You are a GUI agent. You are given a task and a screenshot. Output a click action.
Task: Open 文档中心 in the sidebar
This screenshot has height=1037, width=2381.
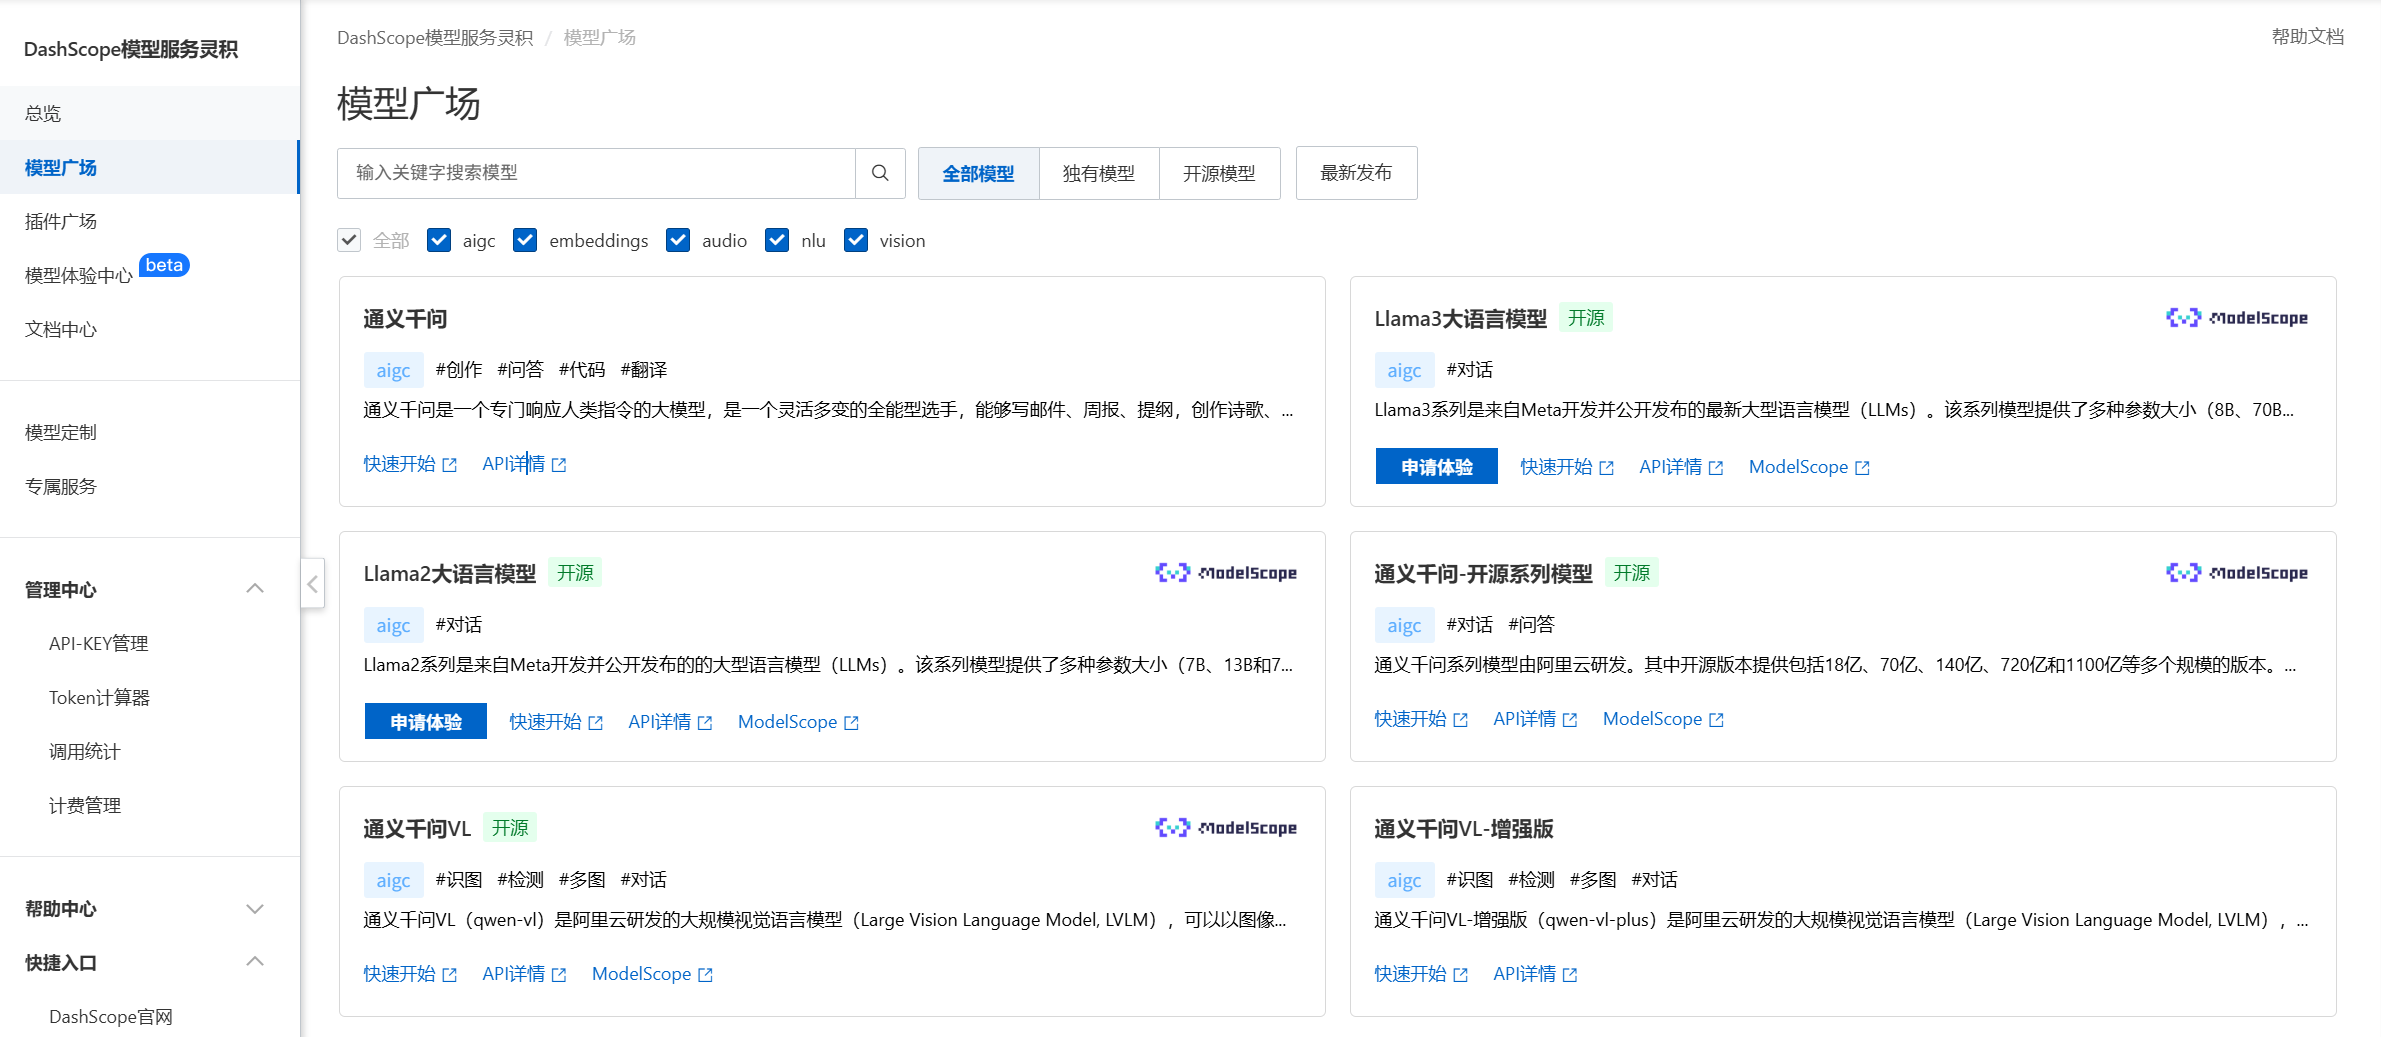coord(150,329)
